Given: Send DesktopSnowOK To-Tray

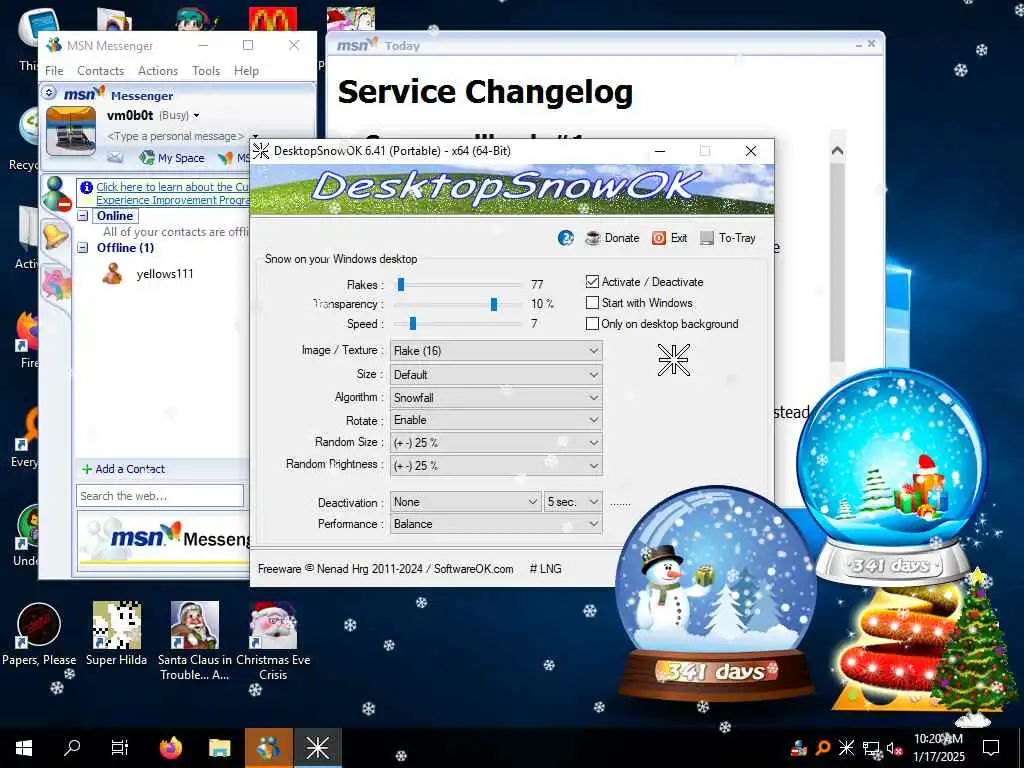Looking at the screenshot, I should [728, 238].
